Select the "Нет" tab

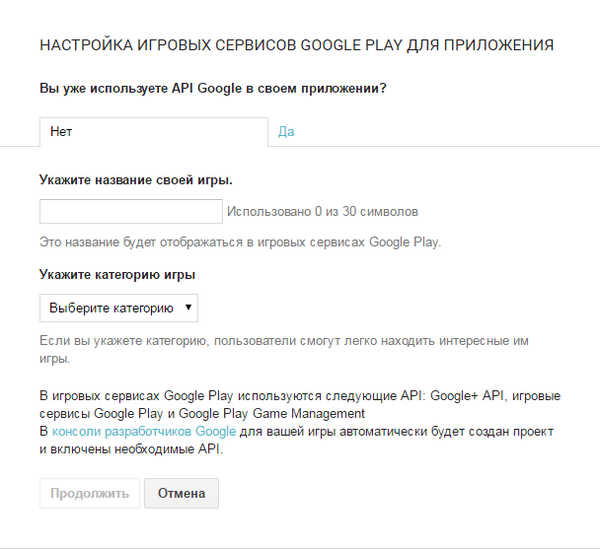[x=153, y=132]
